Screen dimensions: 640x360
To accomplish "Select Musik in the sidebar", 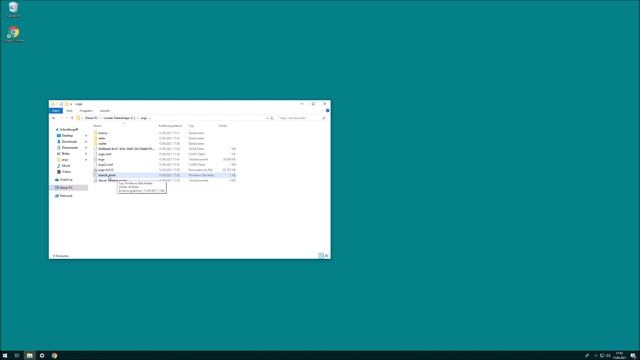I will point(66,166).
